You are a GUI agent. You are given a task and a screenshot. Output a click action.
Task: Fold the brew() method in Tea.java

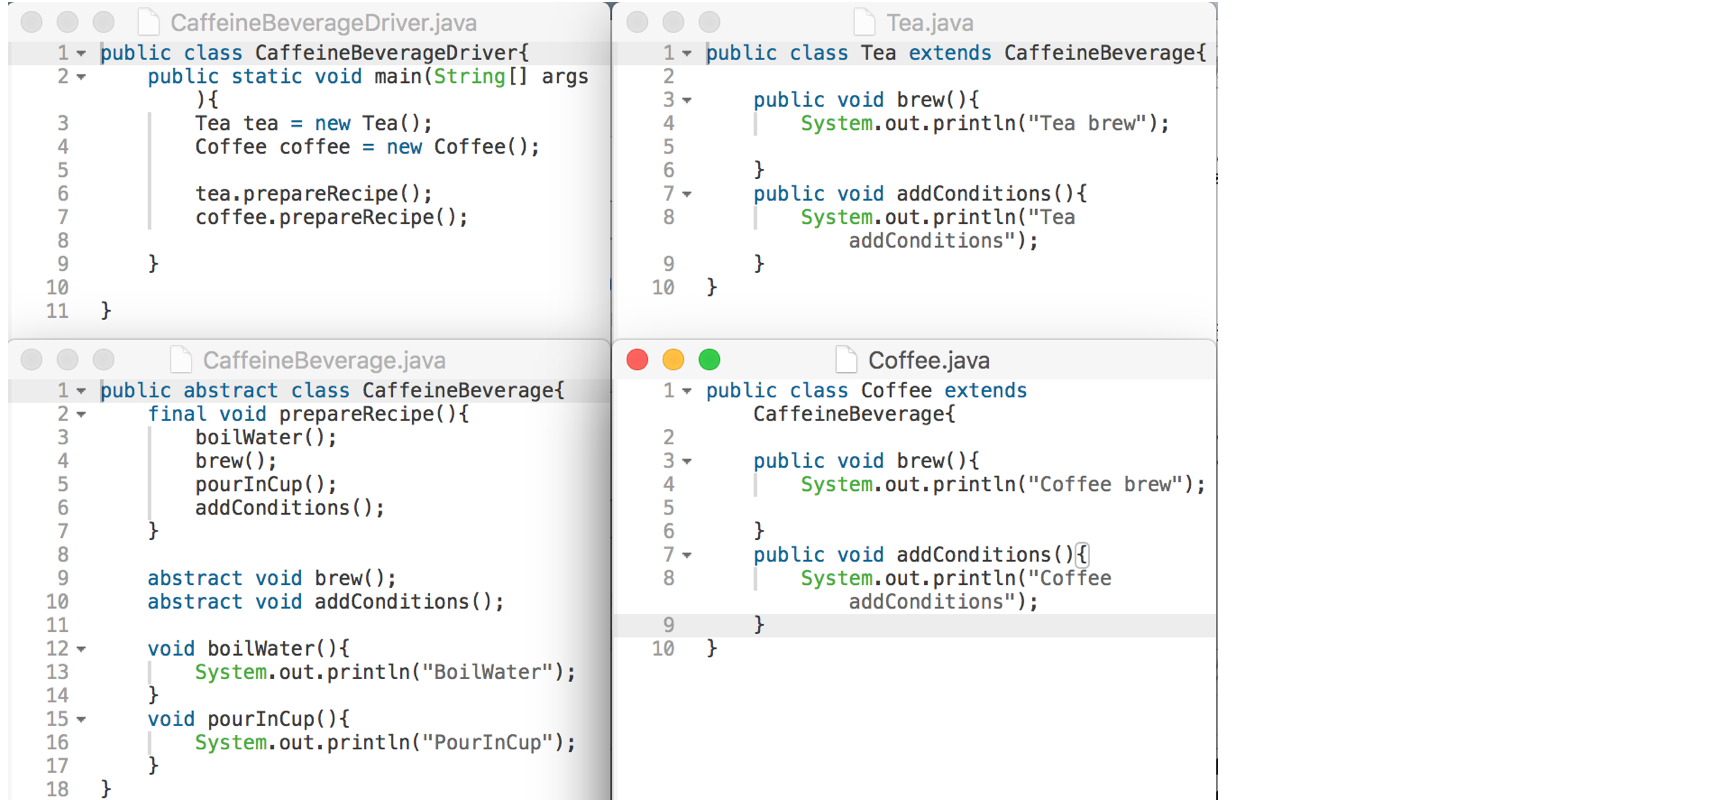point(687,100)
